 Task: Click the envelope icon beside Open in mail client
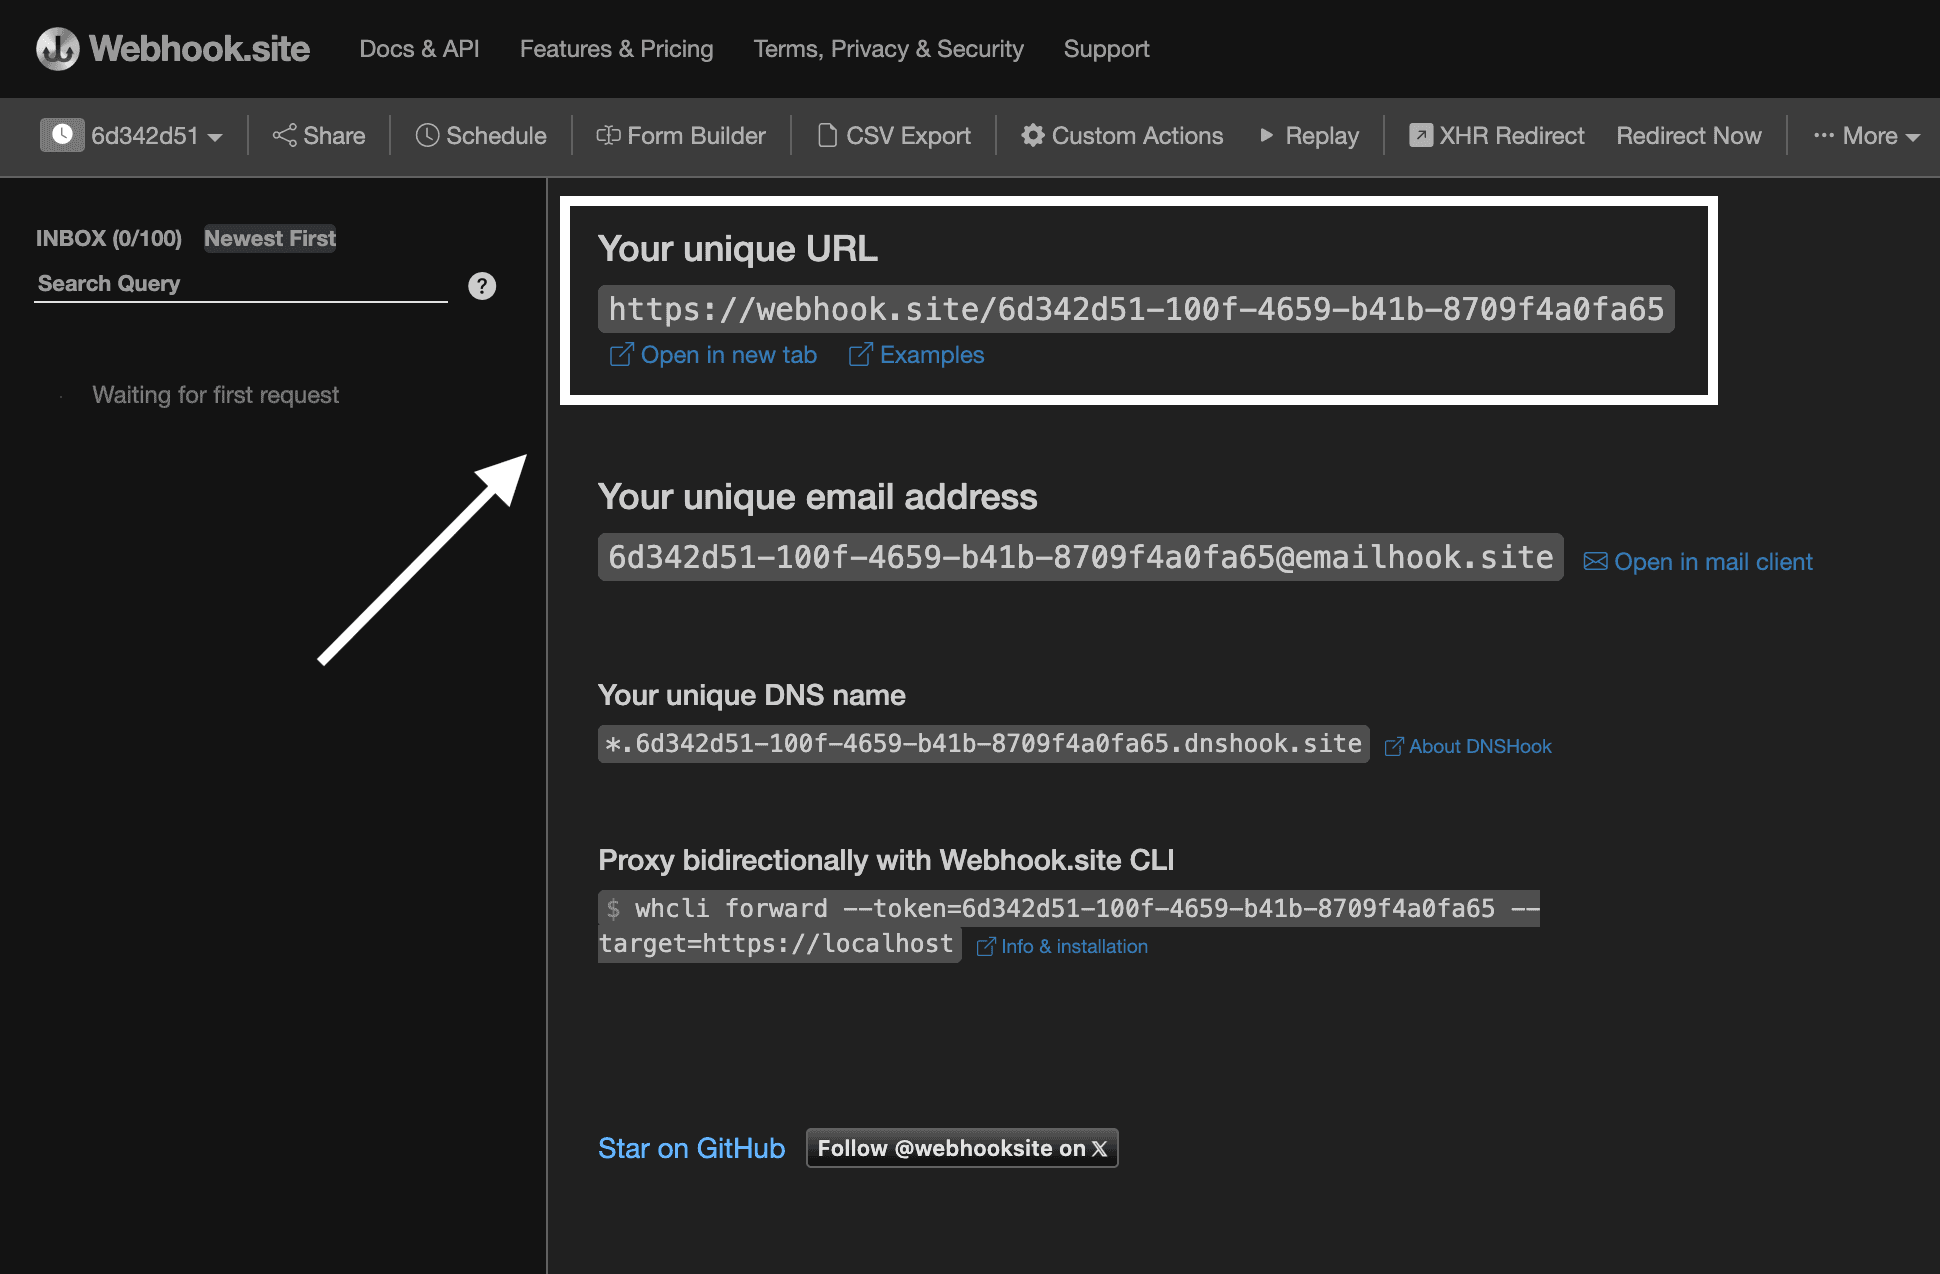(x=1596, y=561)
